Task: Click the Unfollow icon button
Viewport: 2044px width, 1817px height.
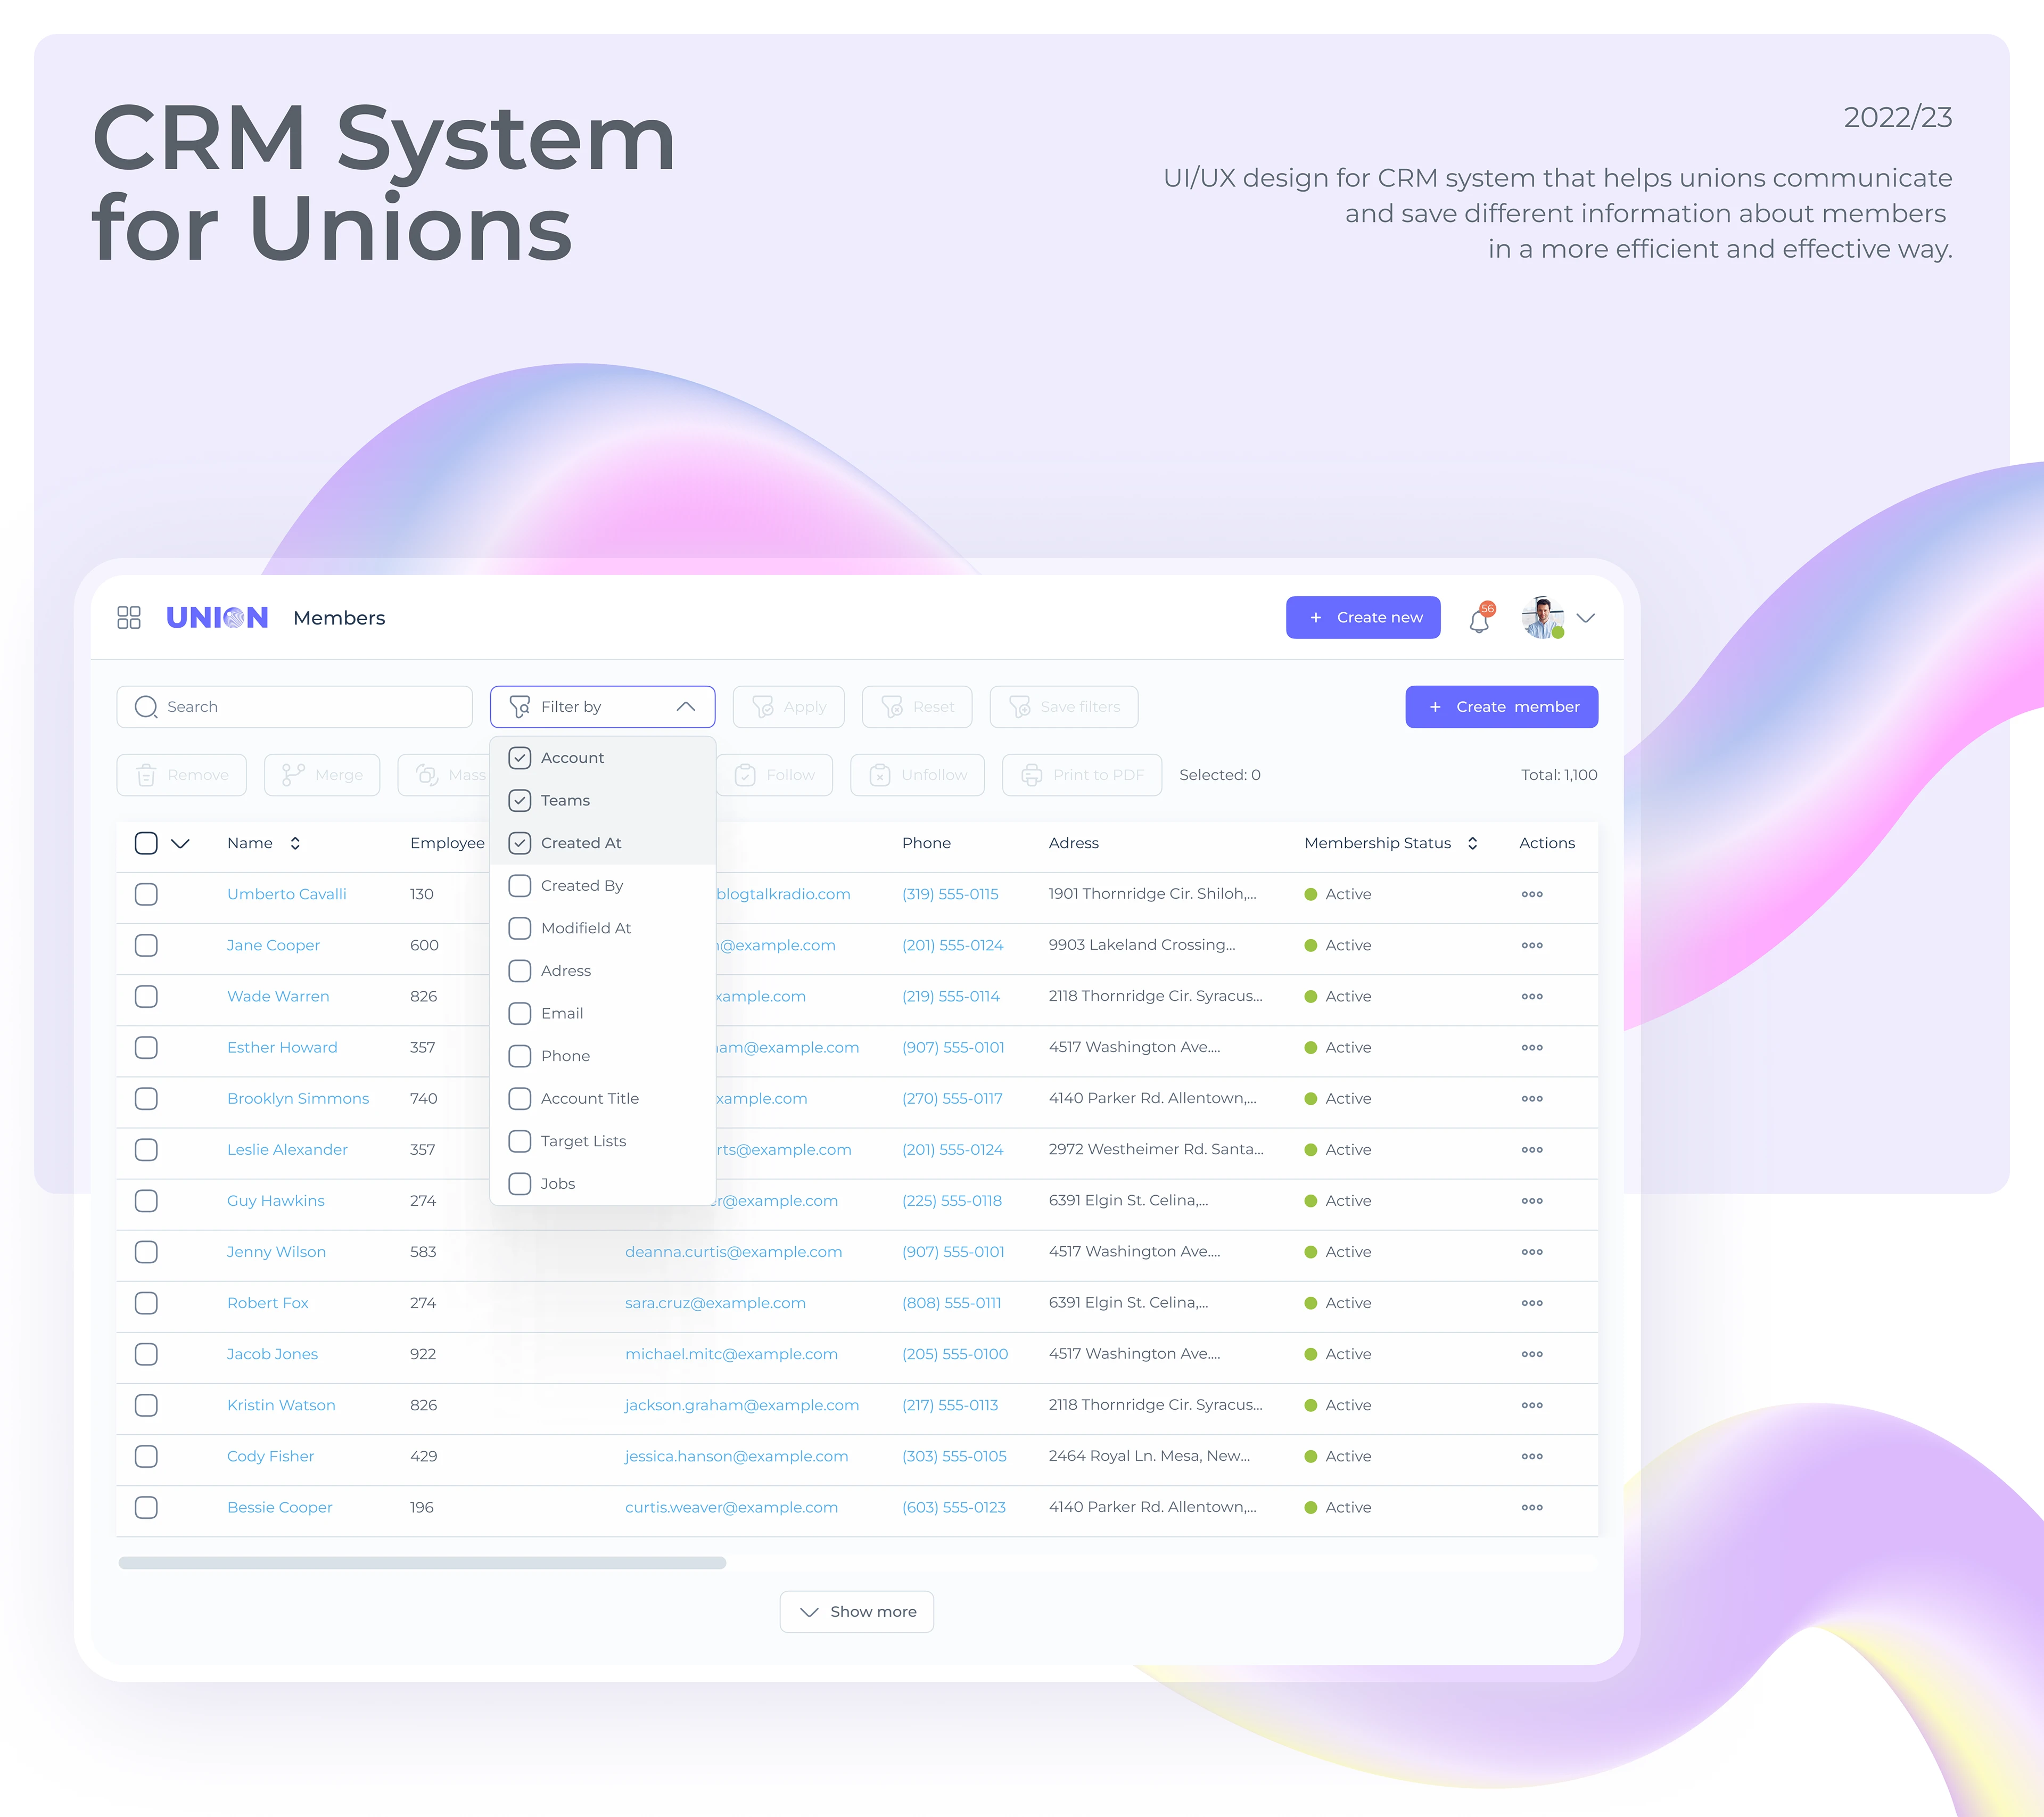Action: [879, 775]
